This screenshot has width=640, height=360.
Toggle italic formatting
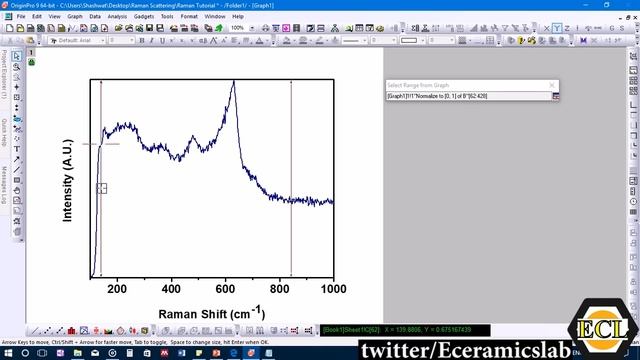[x=152, y=40]
